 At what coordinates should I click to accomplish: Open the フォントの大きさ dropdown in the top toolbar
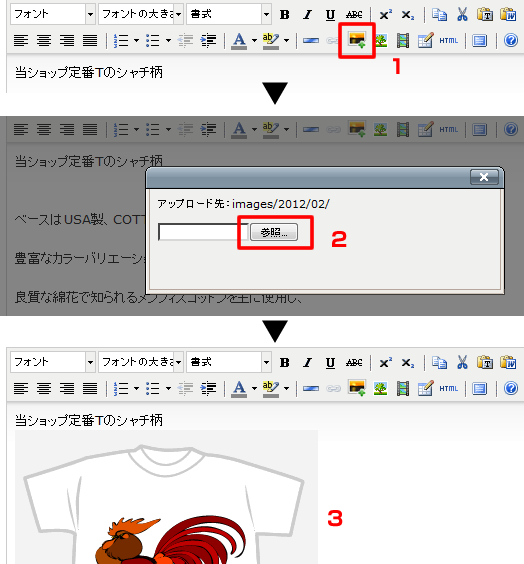(141, 14)
